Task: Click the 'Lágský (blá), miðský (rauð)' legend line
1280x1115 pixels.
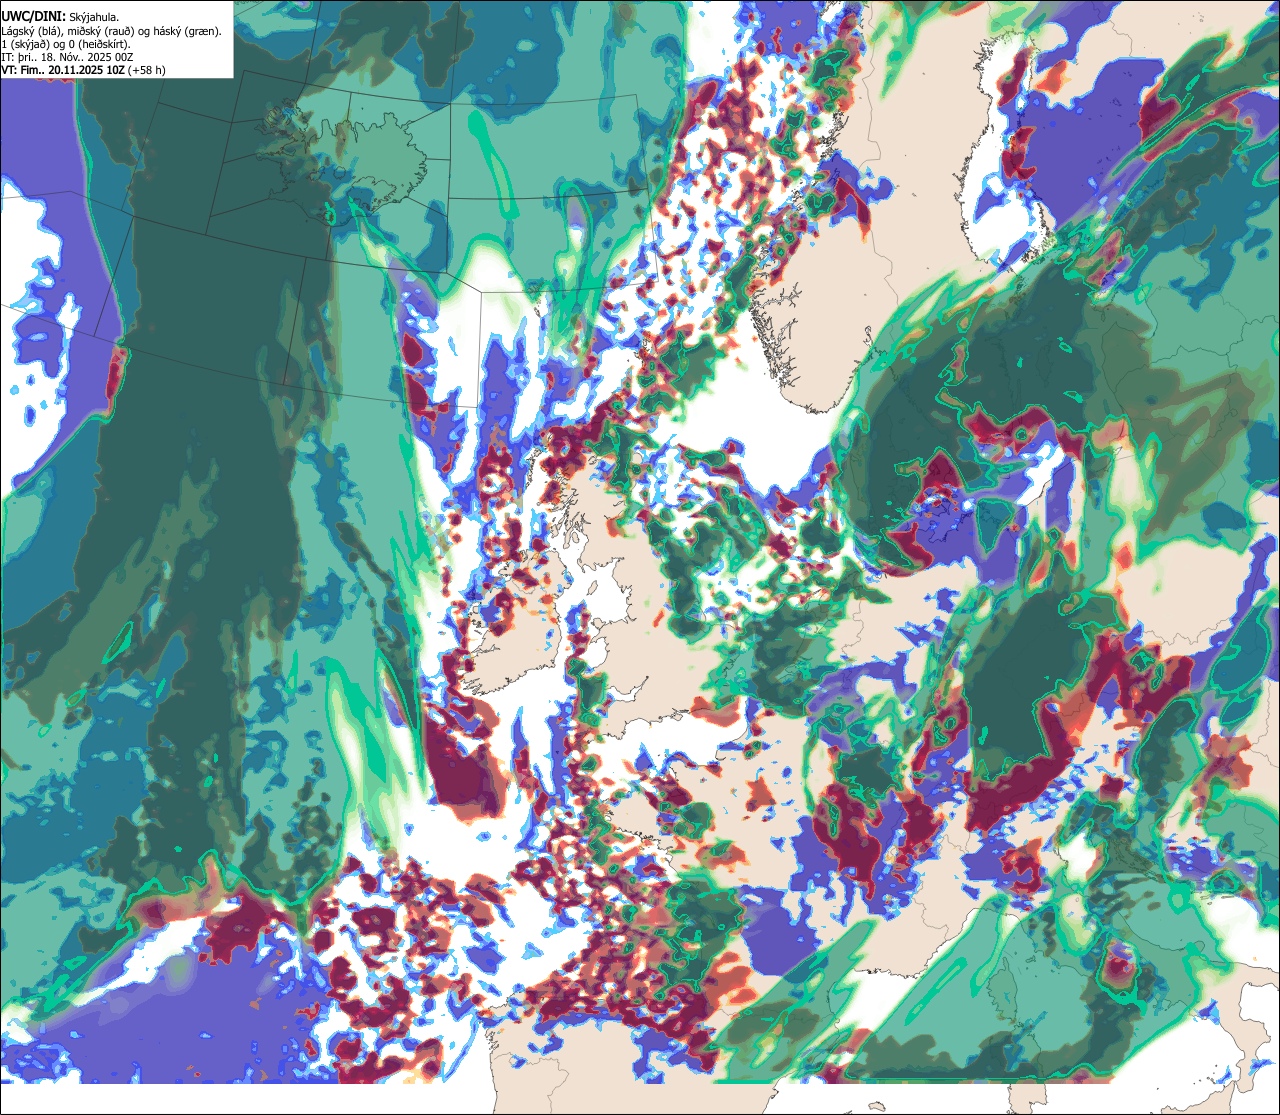Action: 112,31
